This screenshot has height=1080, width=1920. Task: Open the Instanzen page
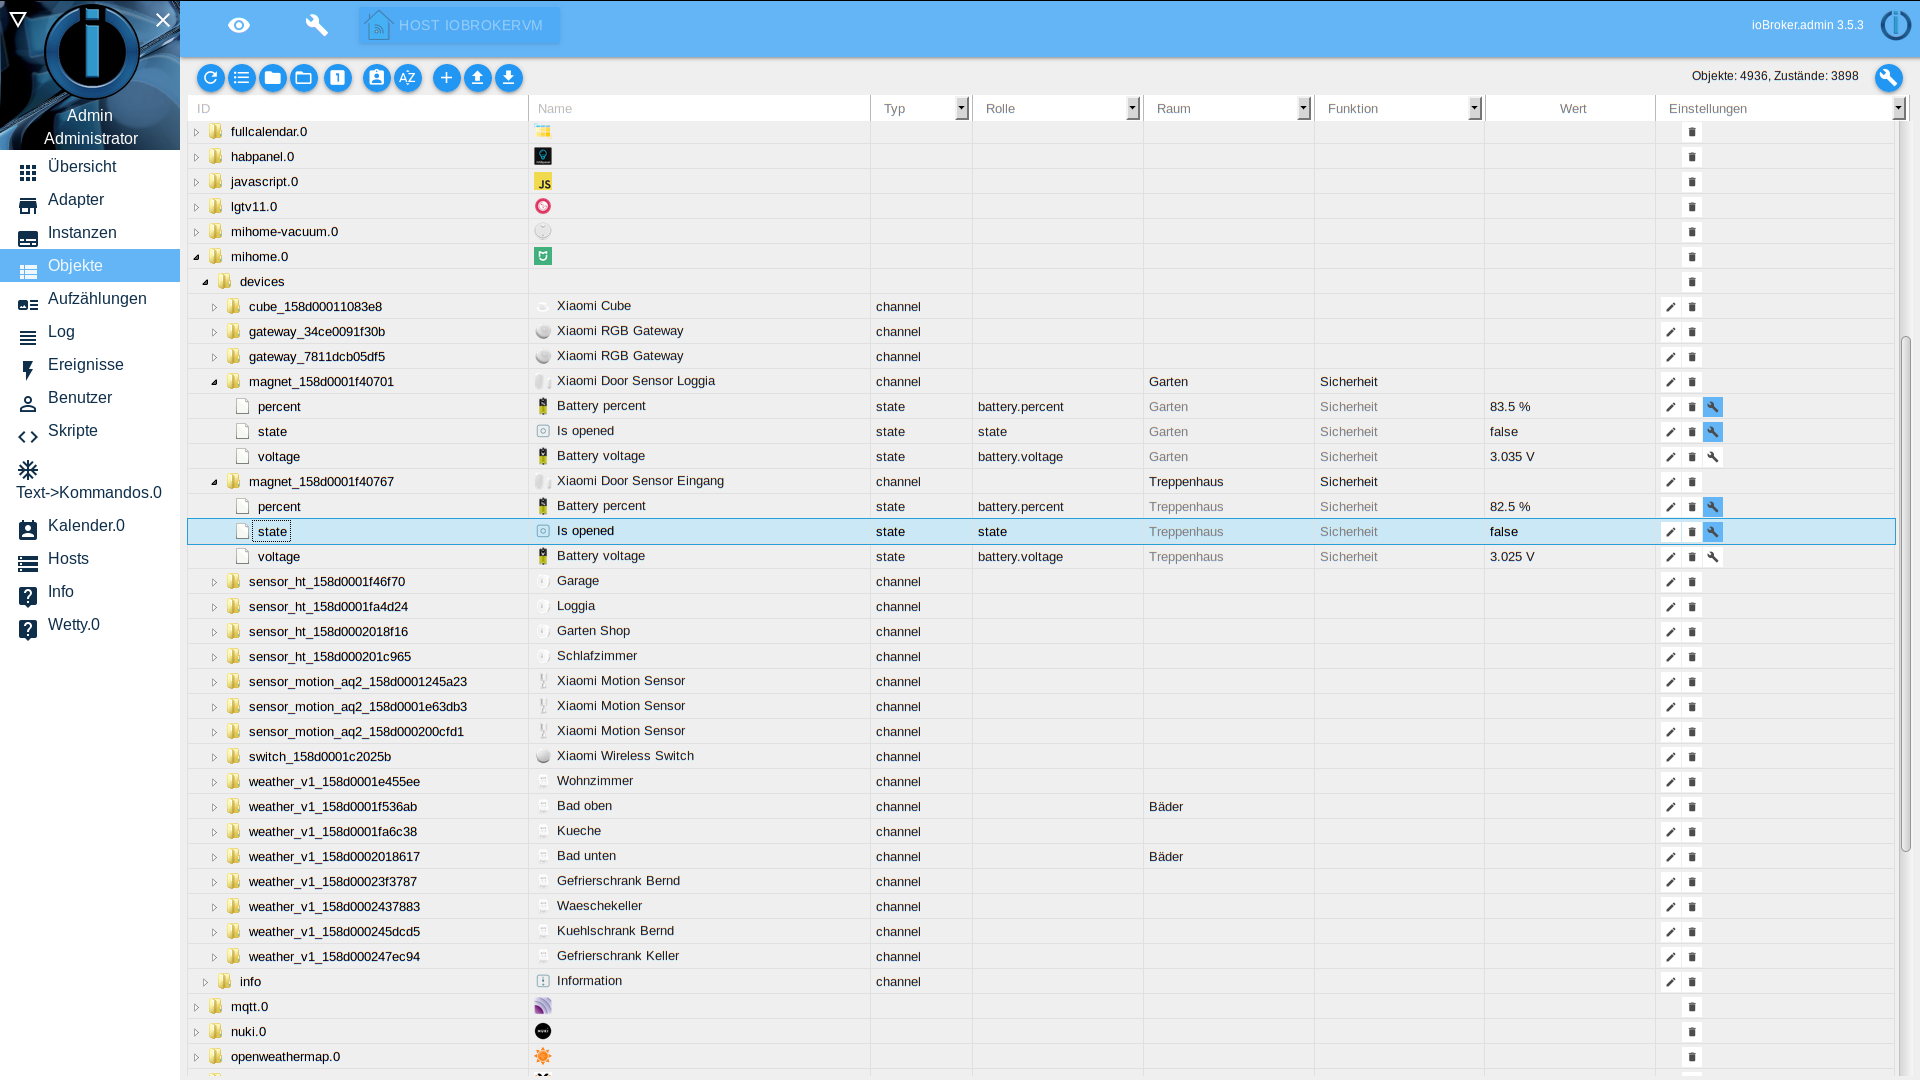click(x=90, y=233)
